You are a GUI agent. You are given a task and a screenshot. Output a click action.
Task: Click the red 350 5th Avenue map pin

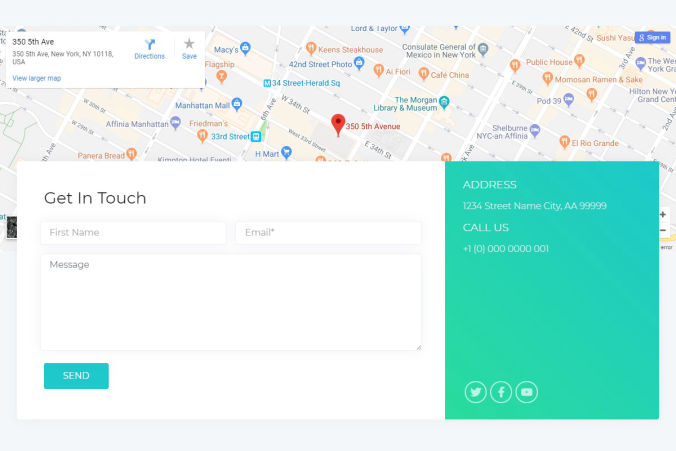[338, 125]
